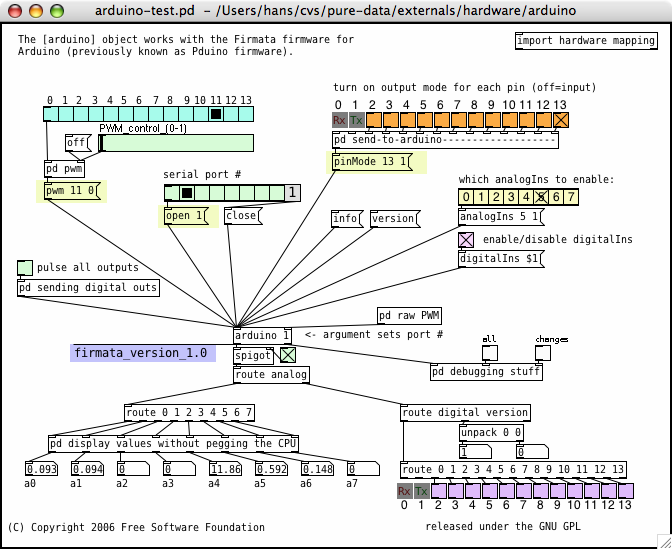Click the 'version' message box
672x549 pixels.
tap(392, 218)
